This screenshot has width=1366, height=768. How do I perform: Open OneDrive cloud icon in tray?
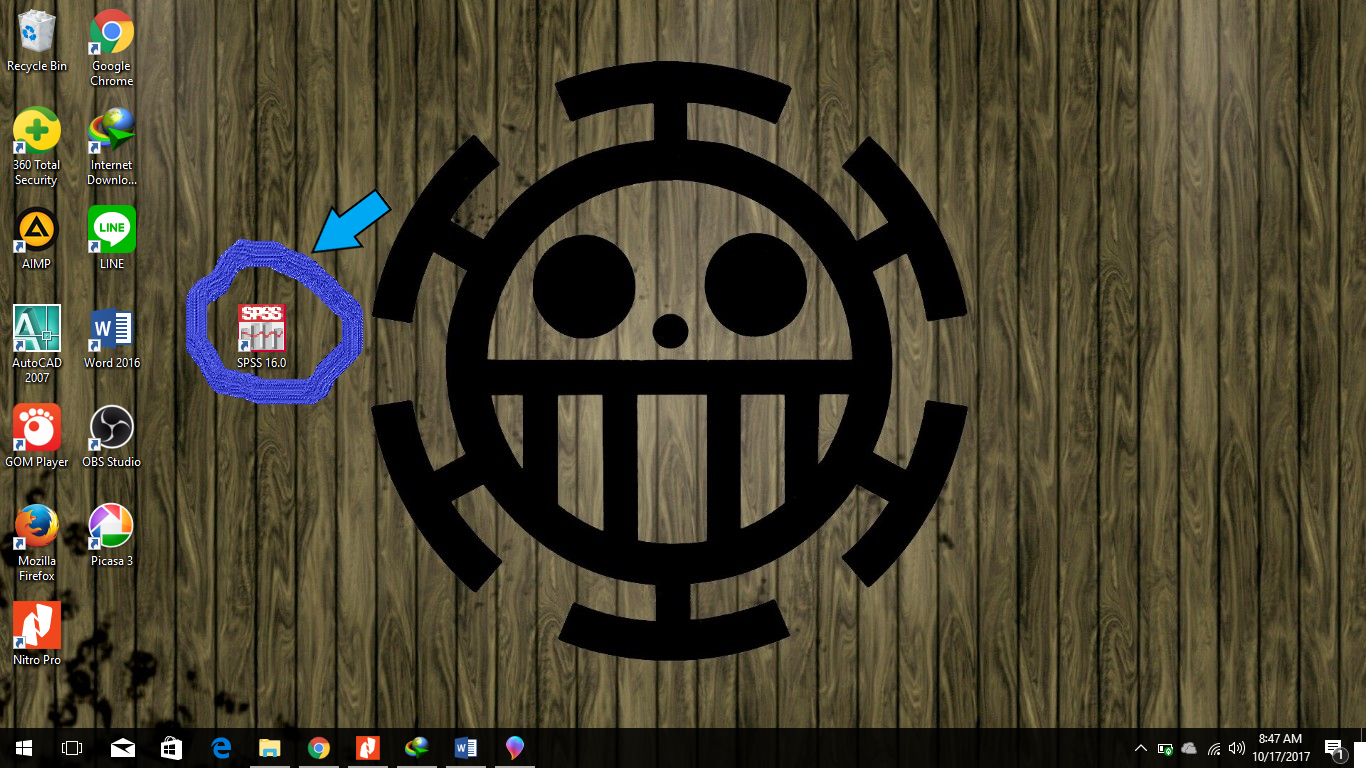pyautogui.click(x=1189, y=748)
